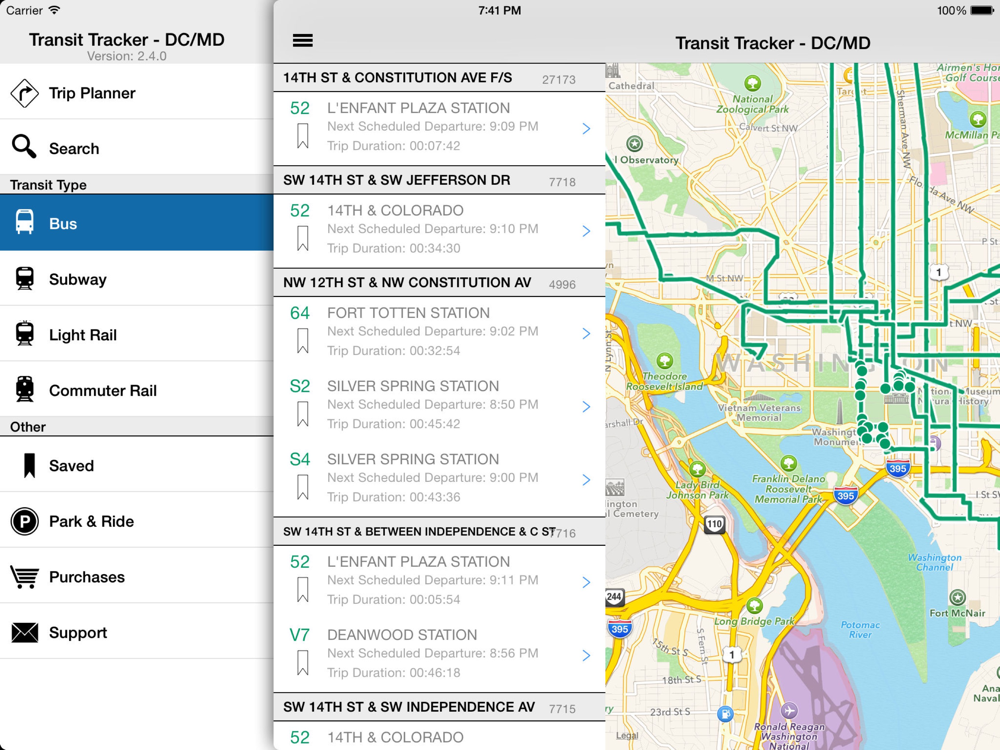Click the Search magnifying glass icon
The height and width of the screenshot is (750, 1000).
[24, 147]
